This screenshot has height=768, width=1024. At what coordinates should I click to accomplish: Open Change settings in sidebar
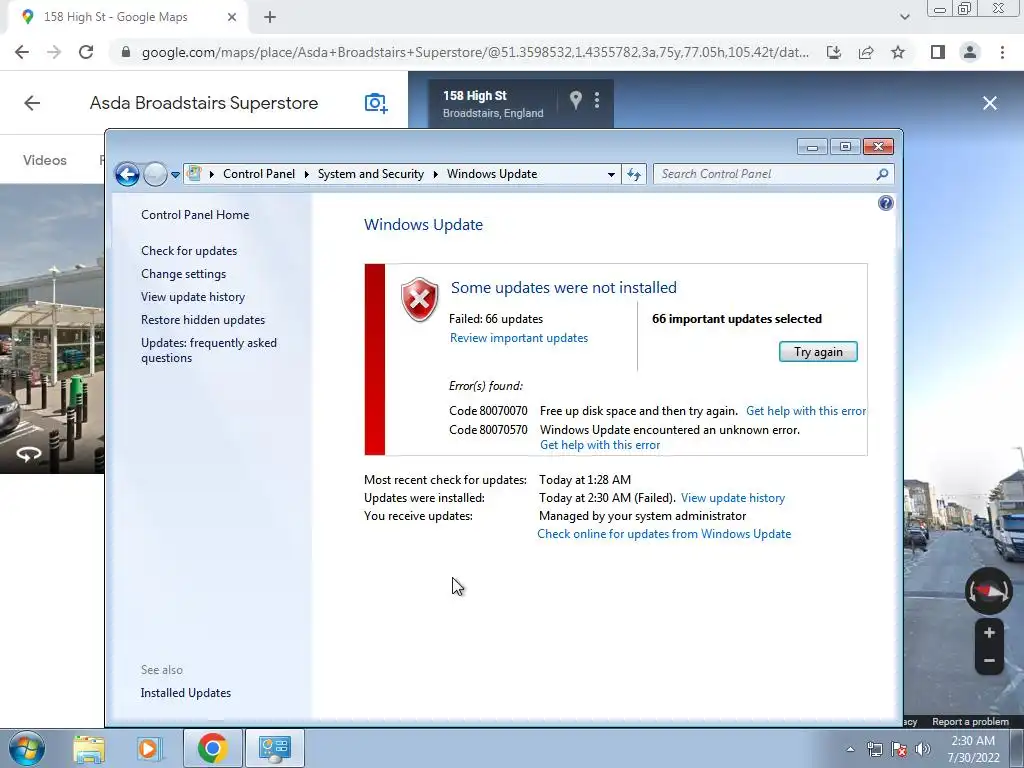click(184, 274)
